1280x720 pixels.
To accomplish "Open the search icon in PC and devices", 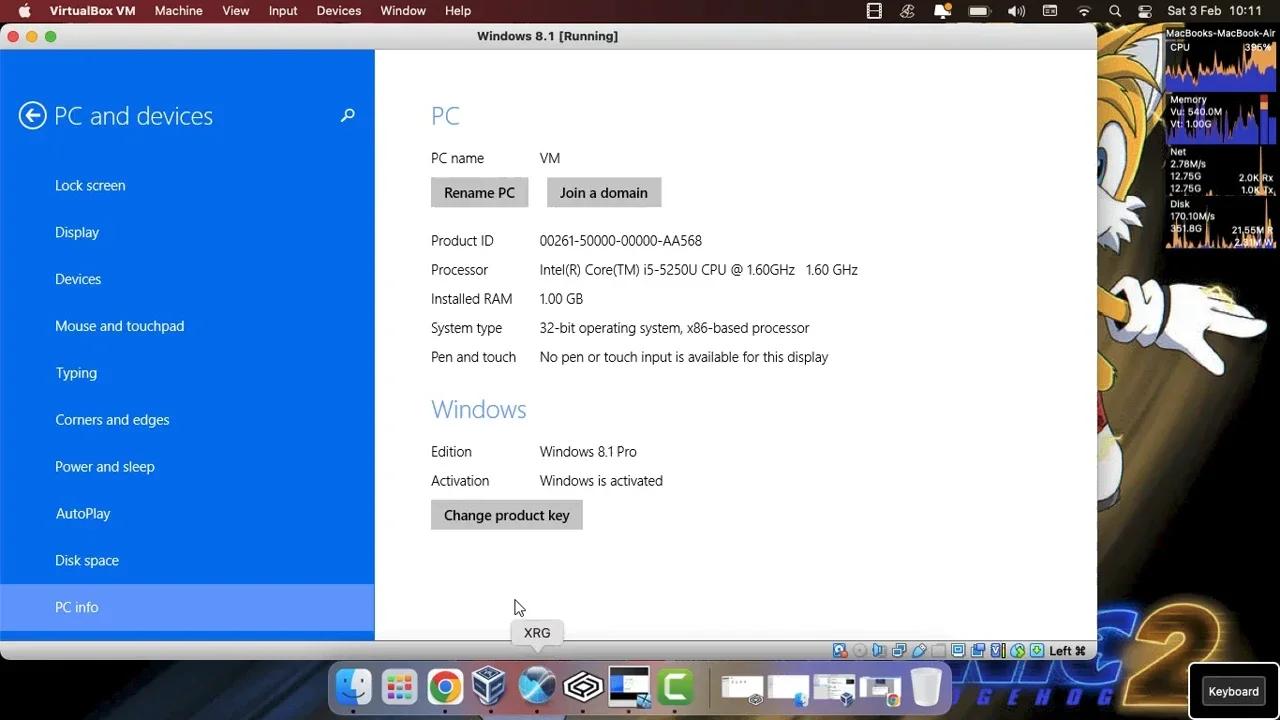I will pos(347,116).
